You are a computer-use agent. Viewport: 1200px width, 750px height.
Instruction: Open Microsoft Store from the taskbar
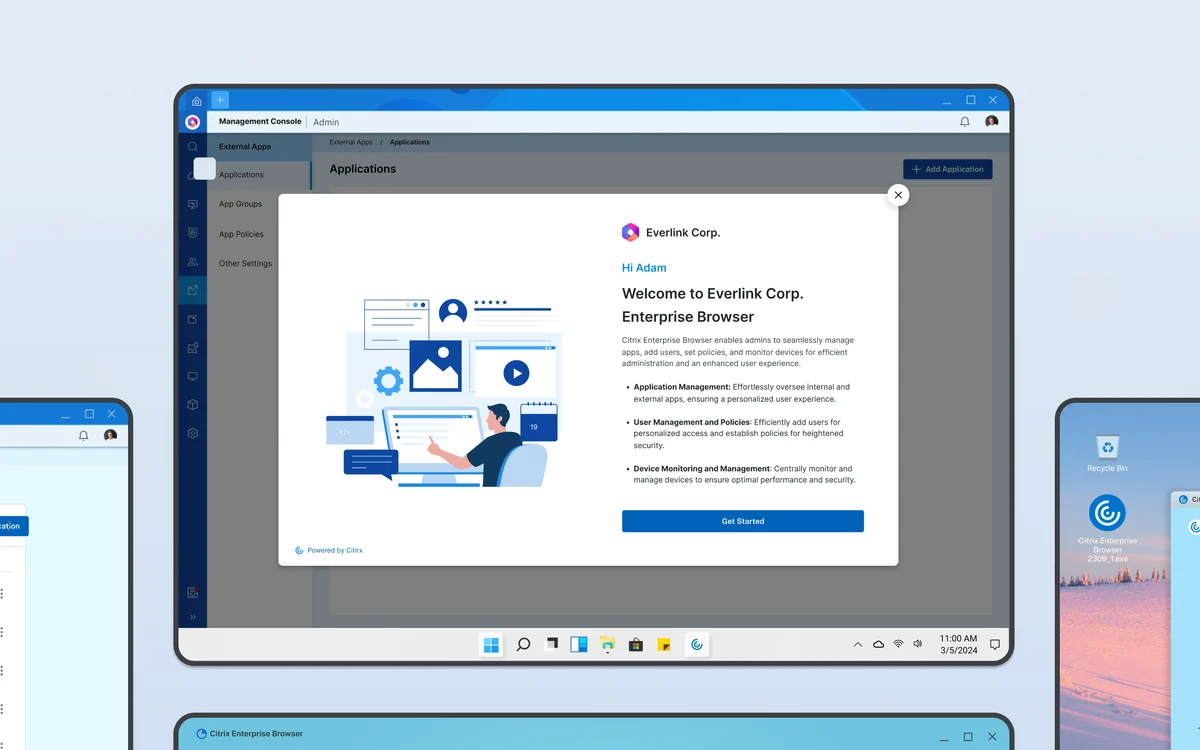tap(635, 645)
